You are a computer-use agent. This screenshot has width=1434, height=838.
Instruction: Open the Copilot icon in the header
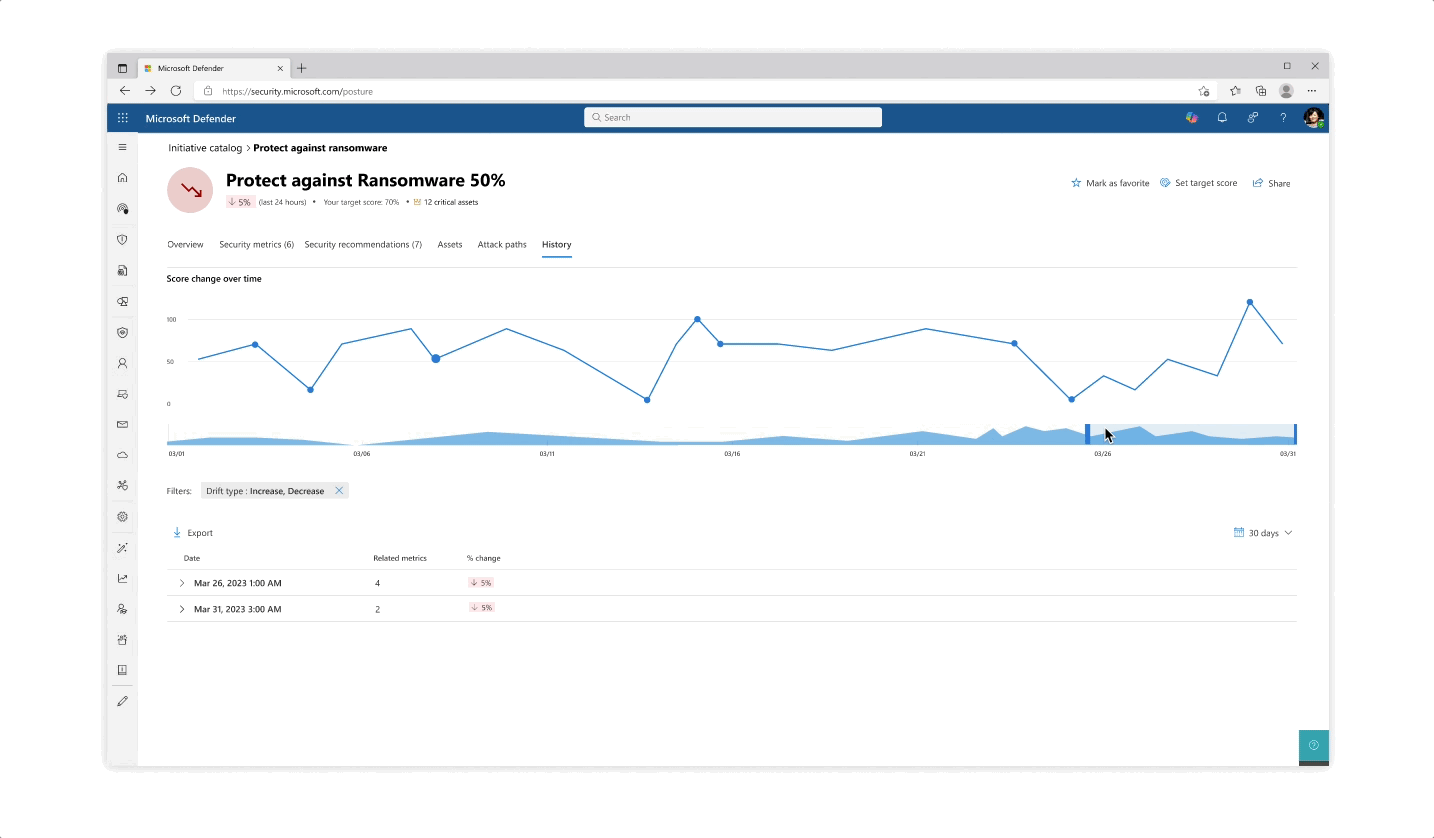click(x=1192, y=118)
